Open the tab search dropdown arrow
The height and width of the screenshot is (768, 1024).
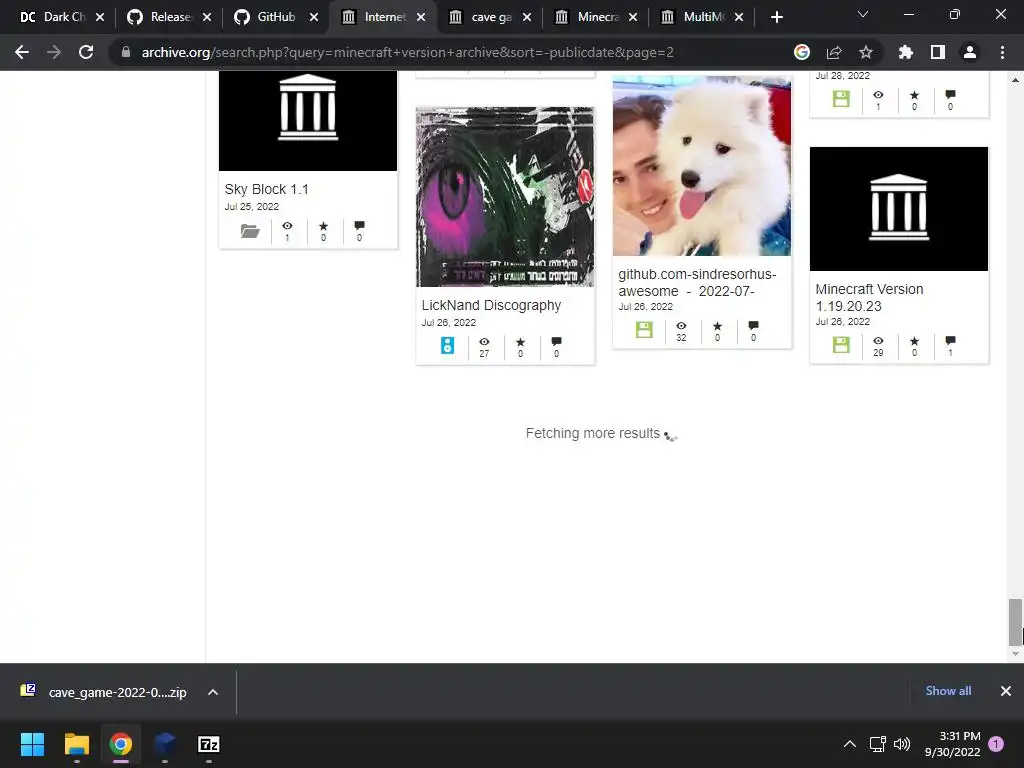[x=863, y=14]
